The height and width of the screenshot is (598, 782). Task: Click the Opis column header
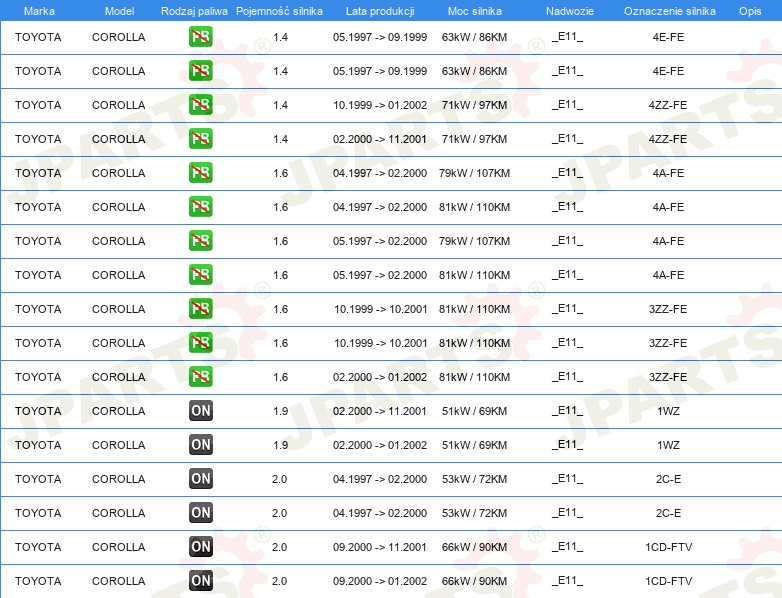click(750, 11)
